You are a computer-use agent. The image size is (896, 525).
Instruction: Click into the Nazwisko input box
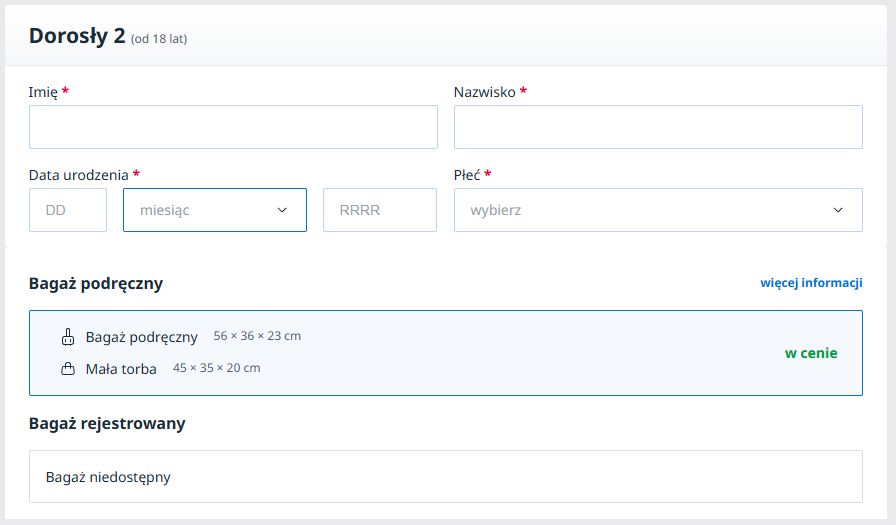tap(657, 127)
